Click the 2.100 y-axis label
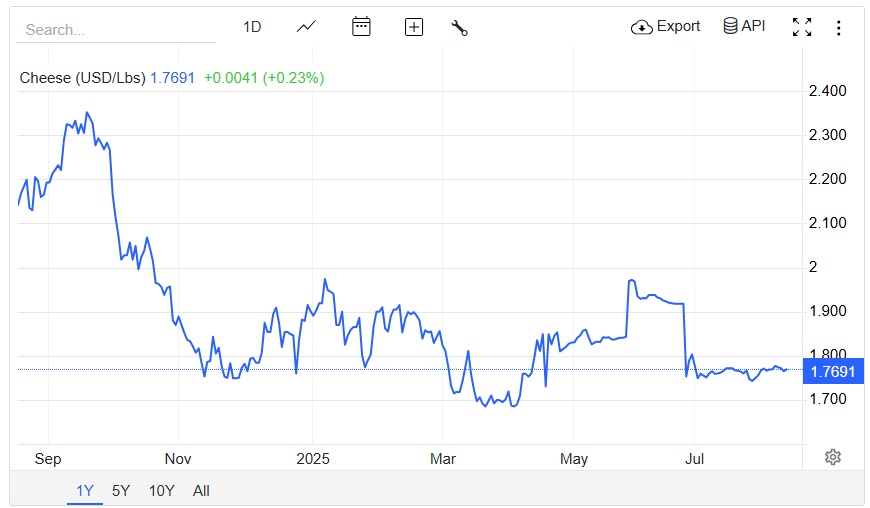This screenshot has width=870, height=508. (827, 223)
